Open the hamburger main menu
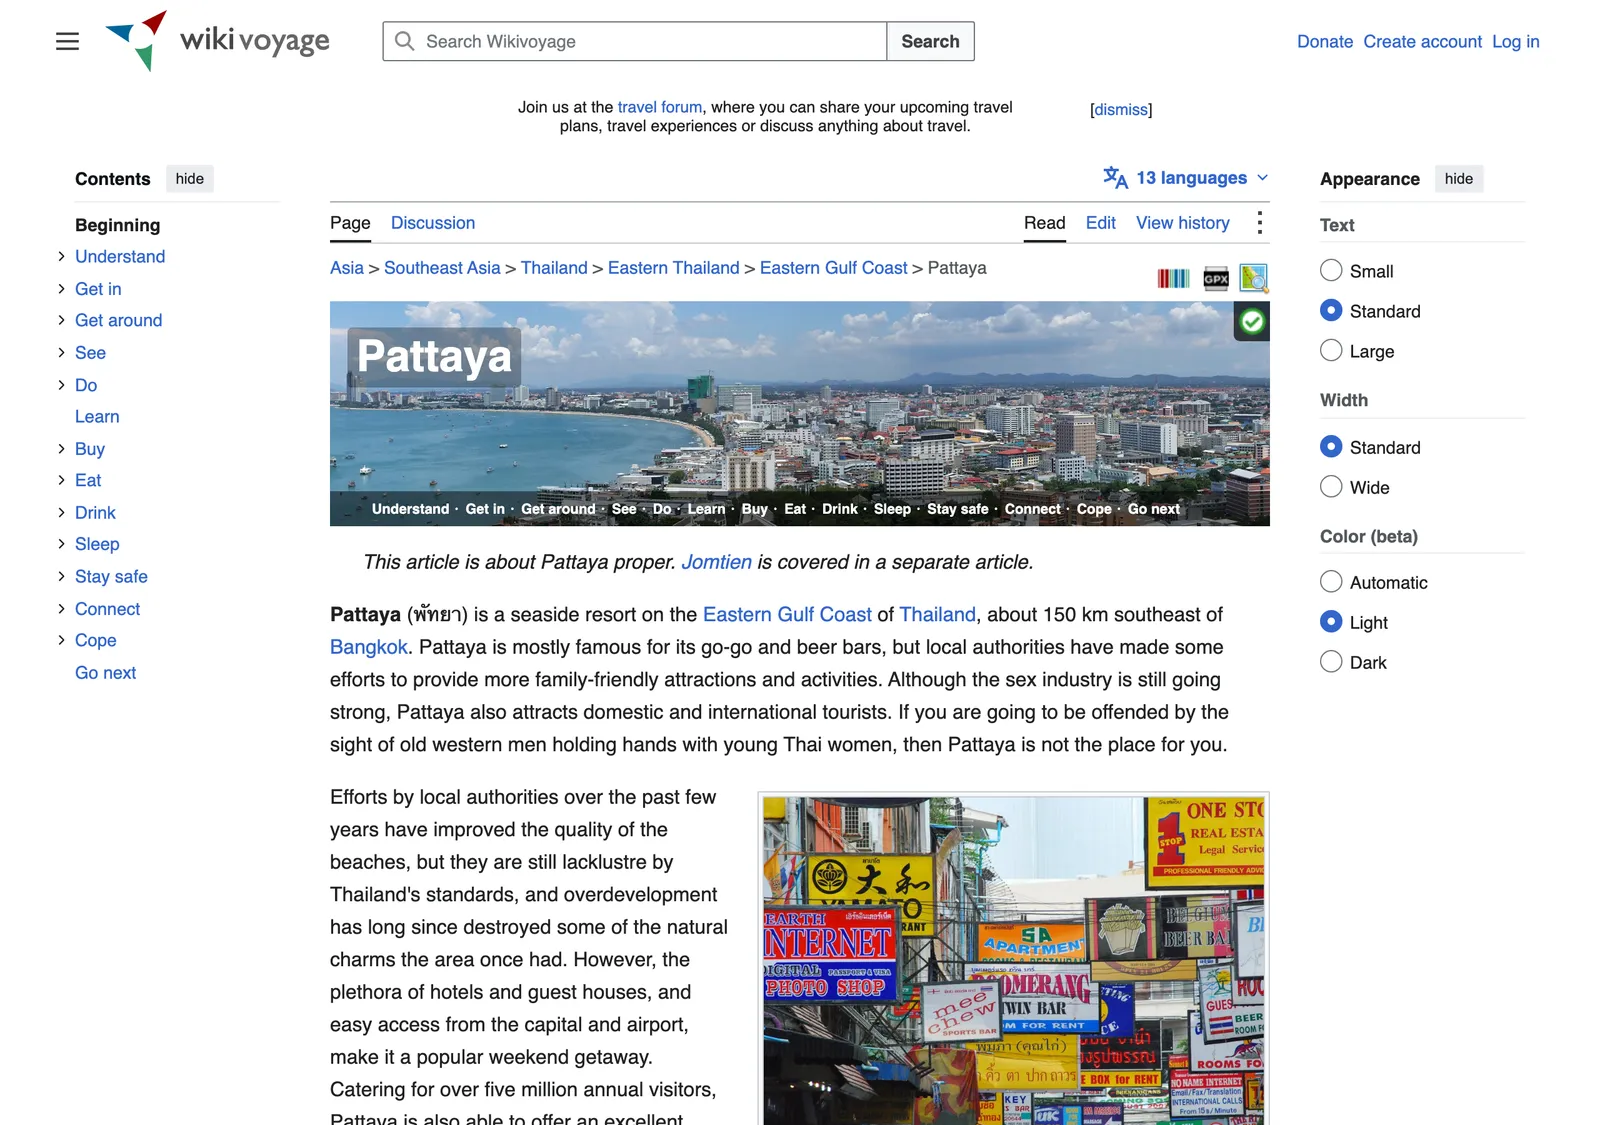This screenshot has height=1125, width=1600. click(x=67, y=41)
